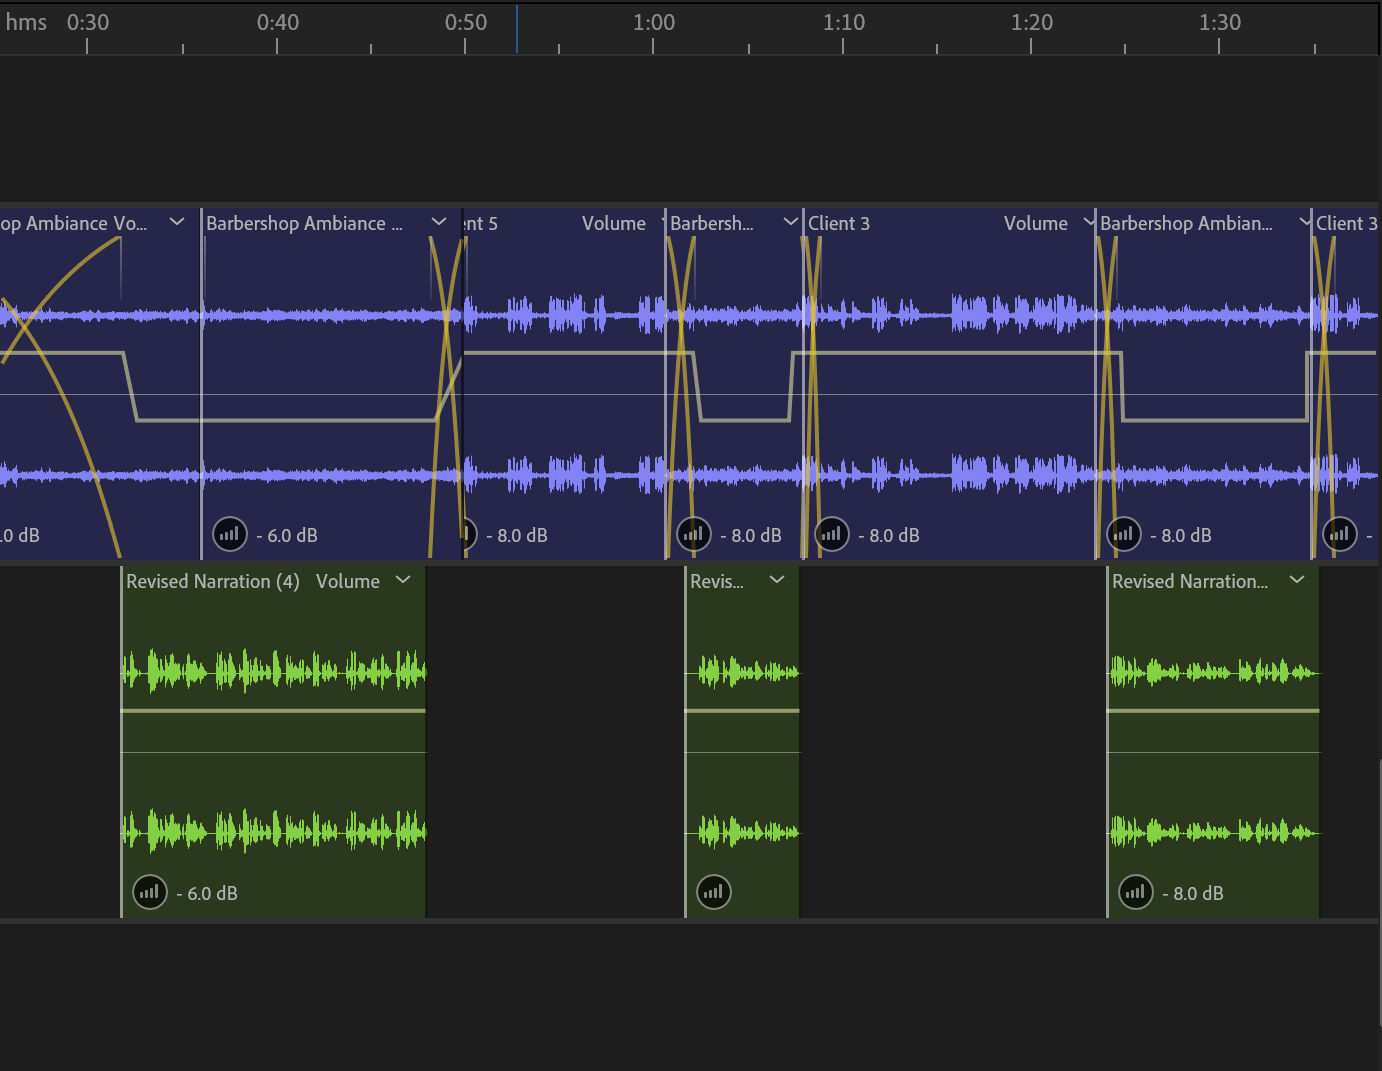Click the volume icon on the Barbersh... clip
Screen dimensions: 1382x1071
click(694, 535)
